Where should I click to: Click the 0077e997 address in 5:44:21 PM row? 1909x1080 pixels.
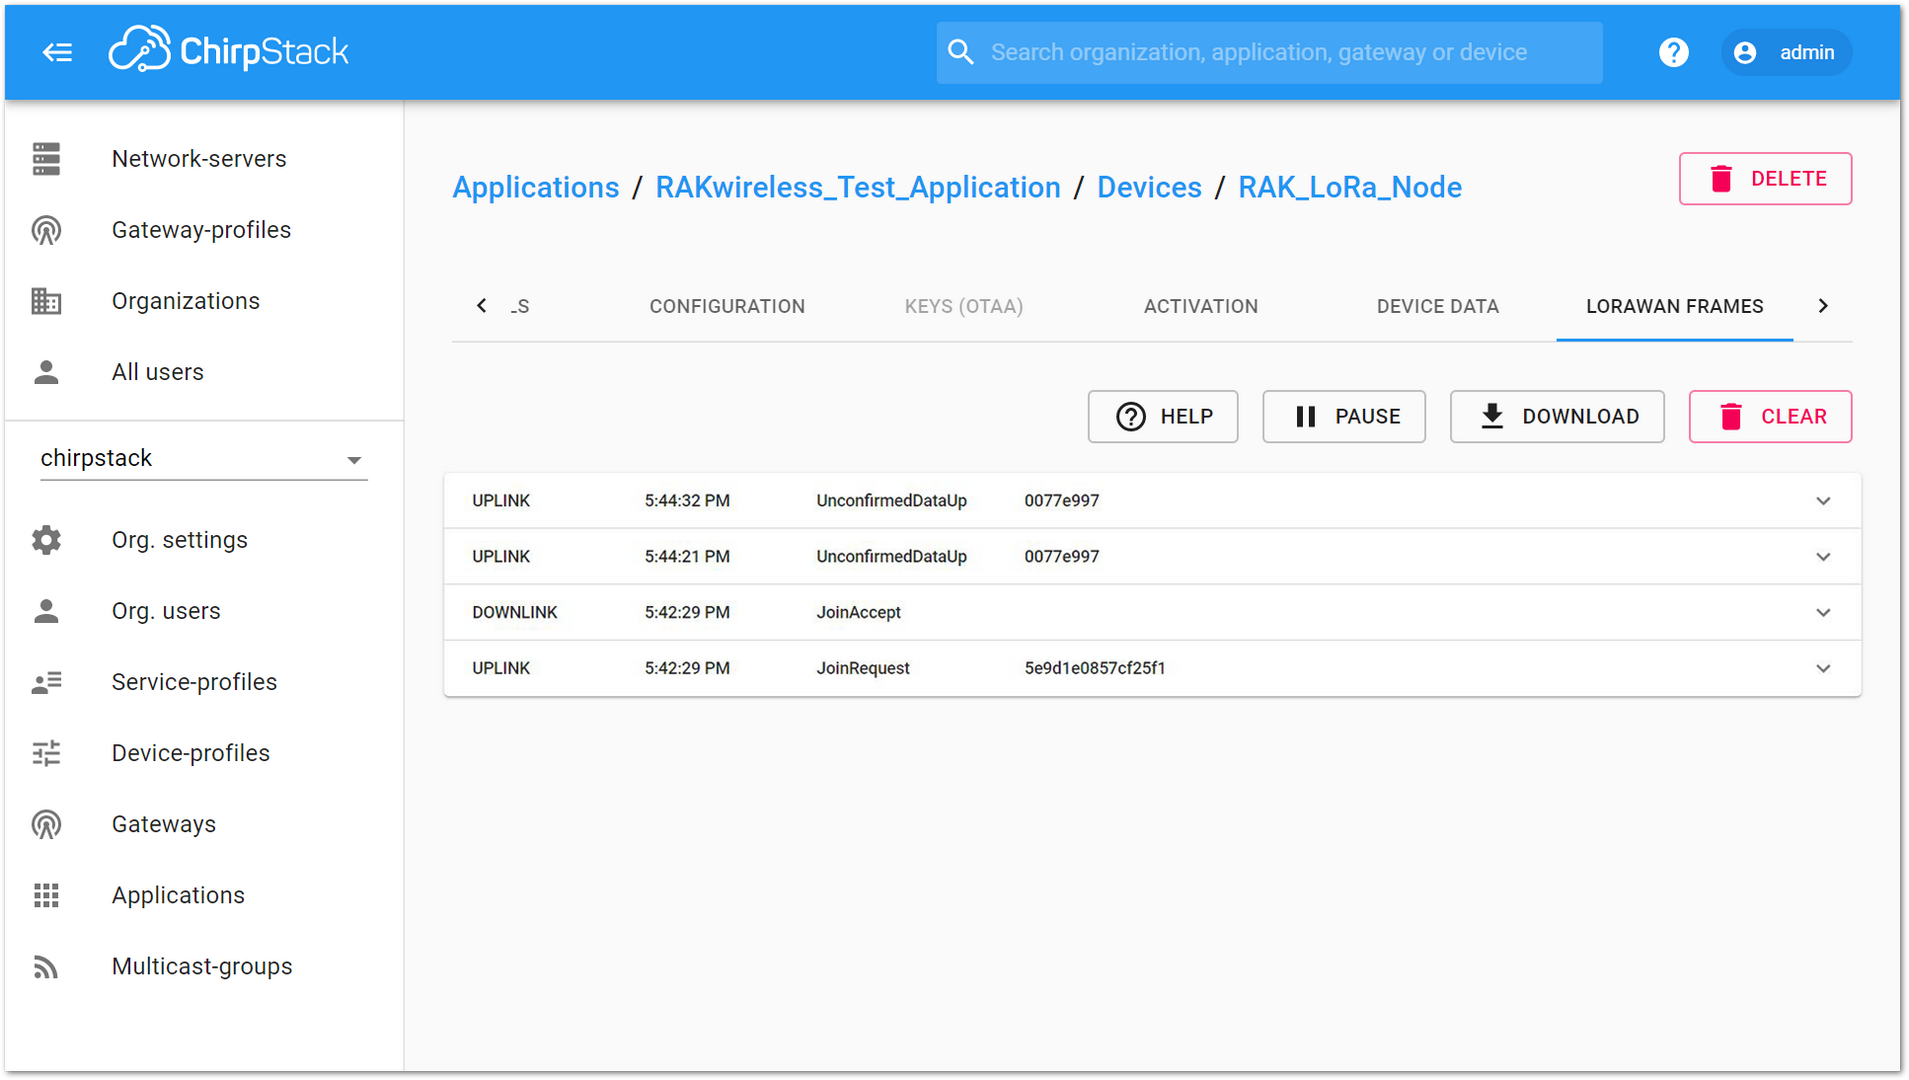tap(1061, 556)
